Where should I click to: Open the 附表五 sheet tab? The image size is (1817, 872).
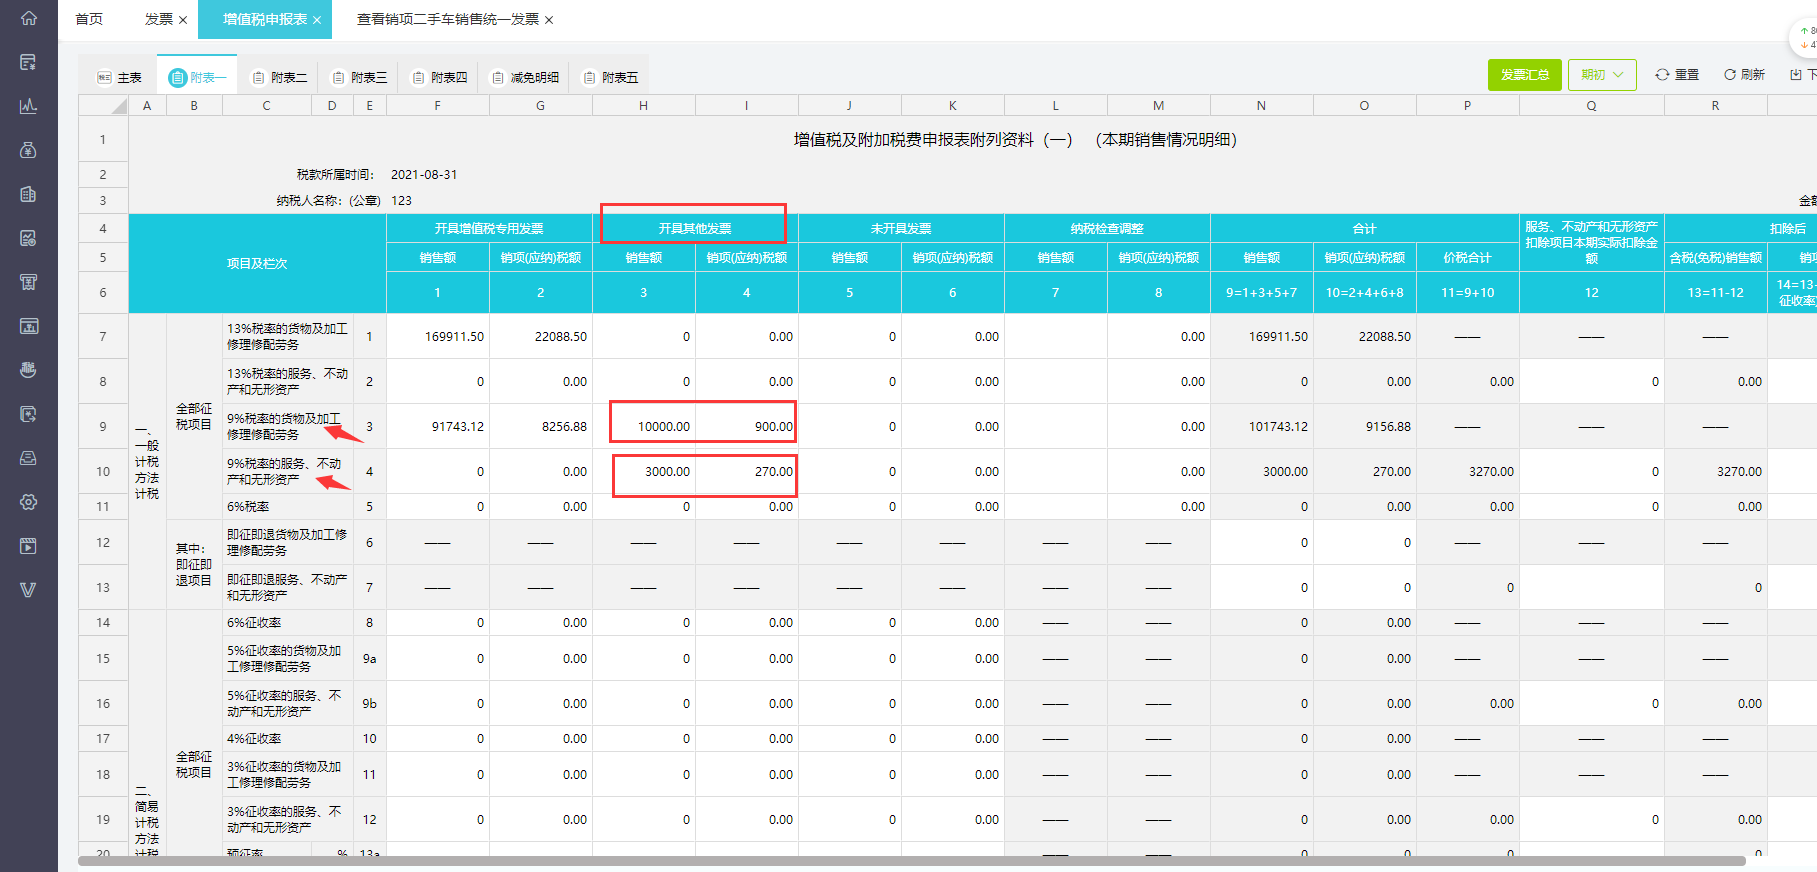tap(610, 77)
